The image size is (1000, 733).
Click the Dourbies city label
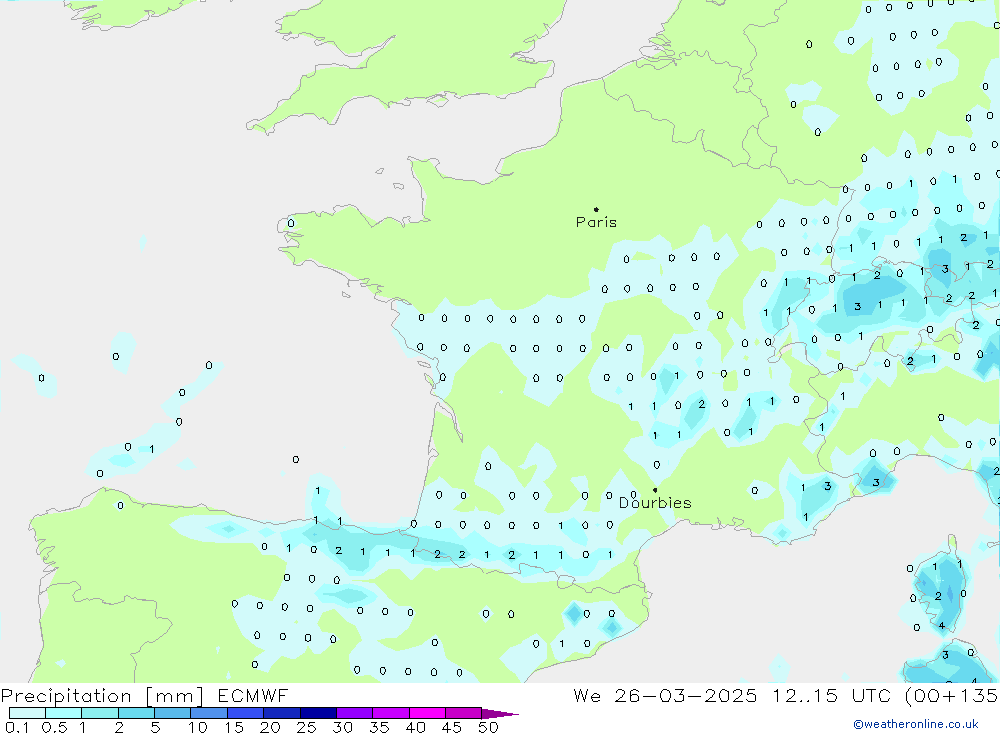(655, 503)
